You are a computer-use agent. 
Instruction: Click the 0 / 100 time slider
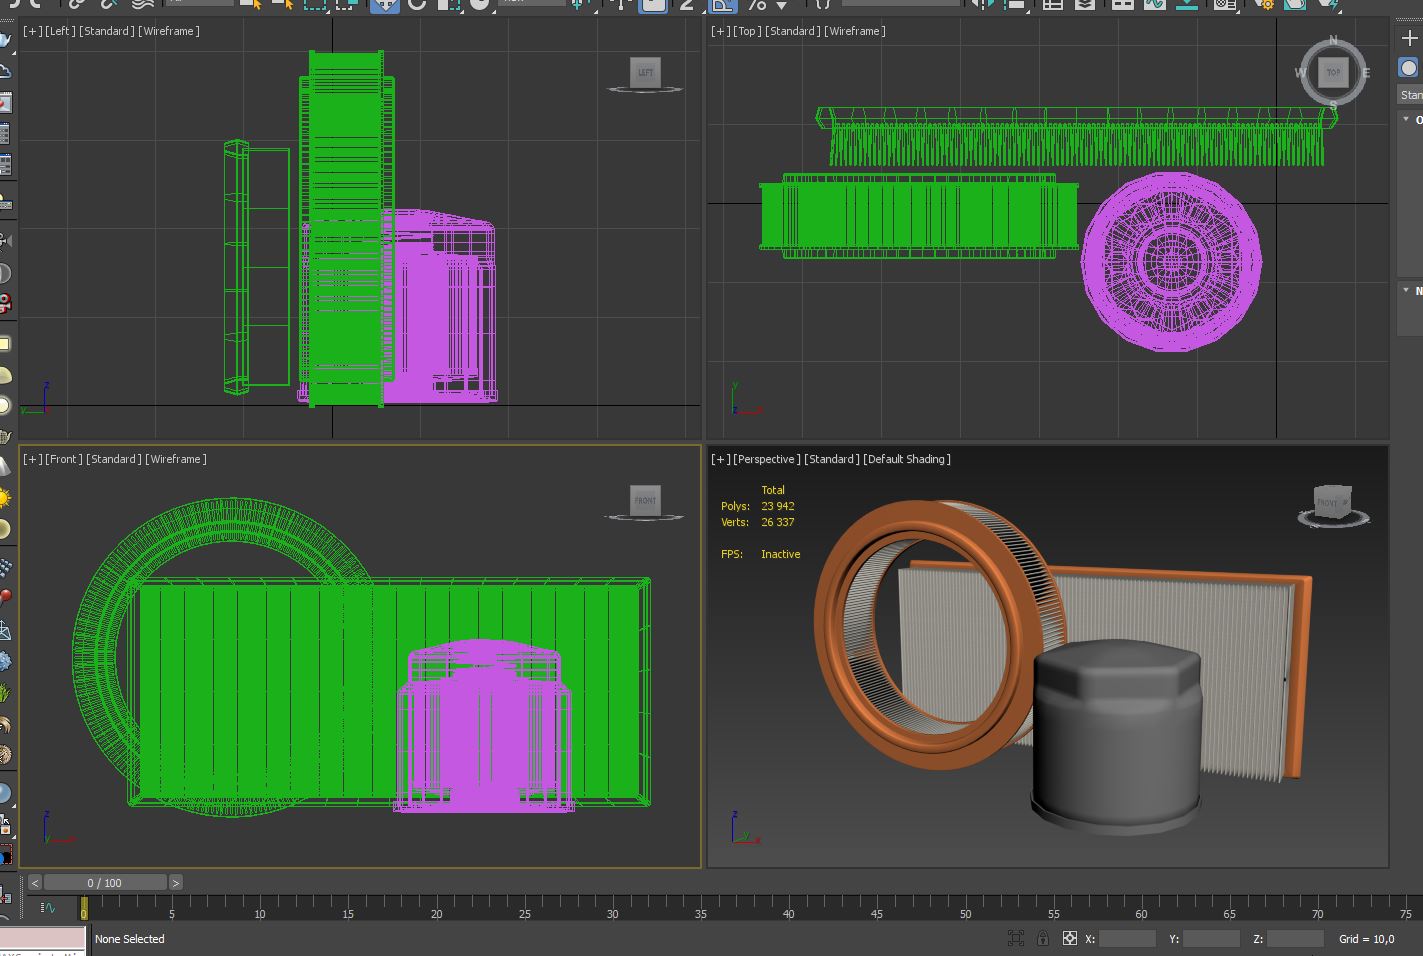pos(105,883)
